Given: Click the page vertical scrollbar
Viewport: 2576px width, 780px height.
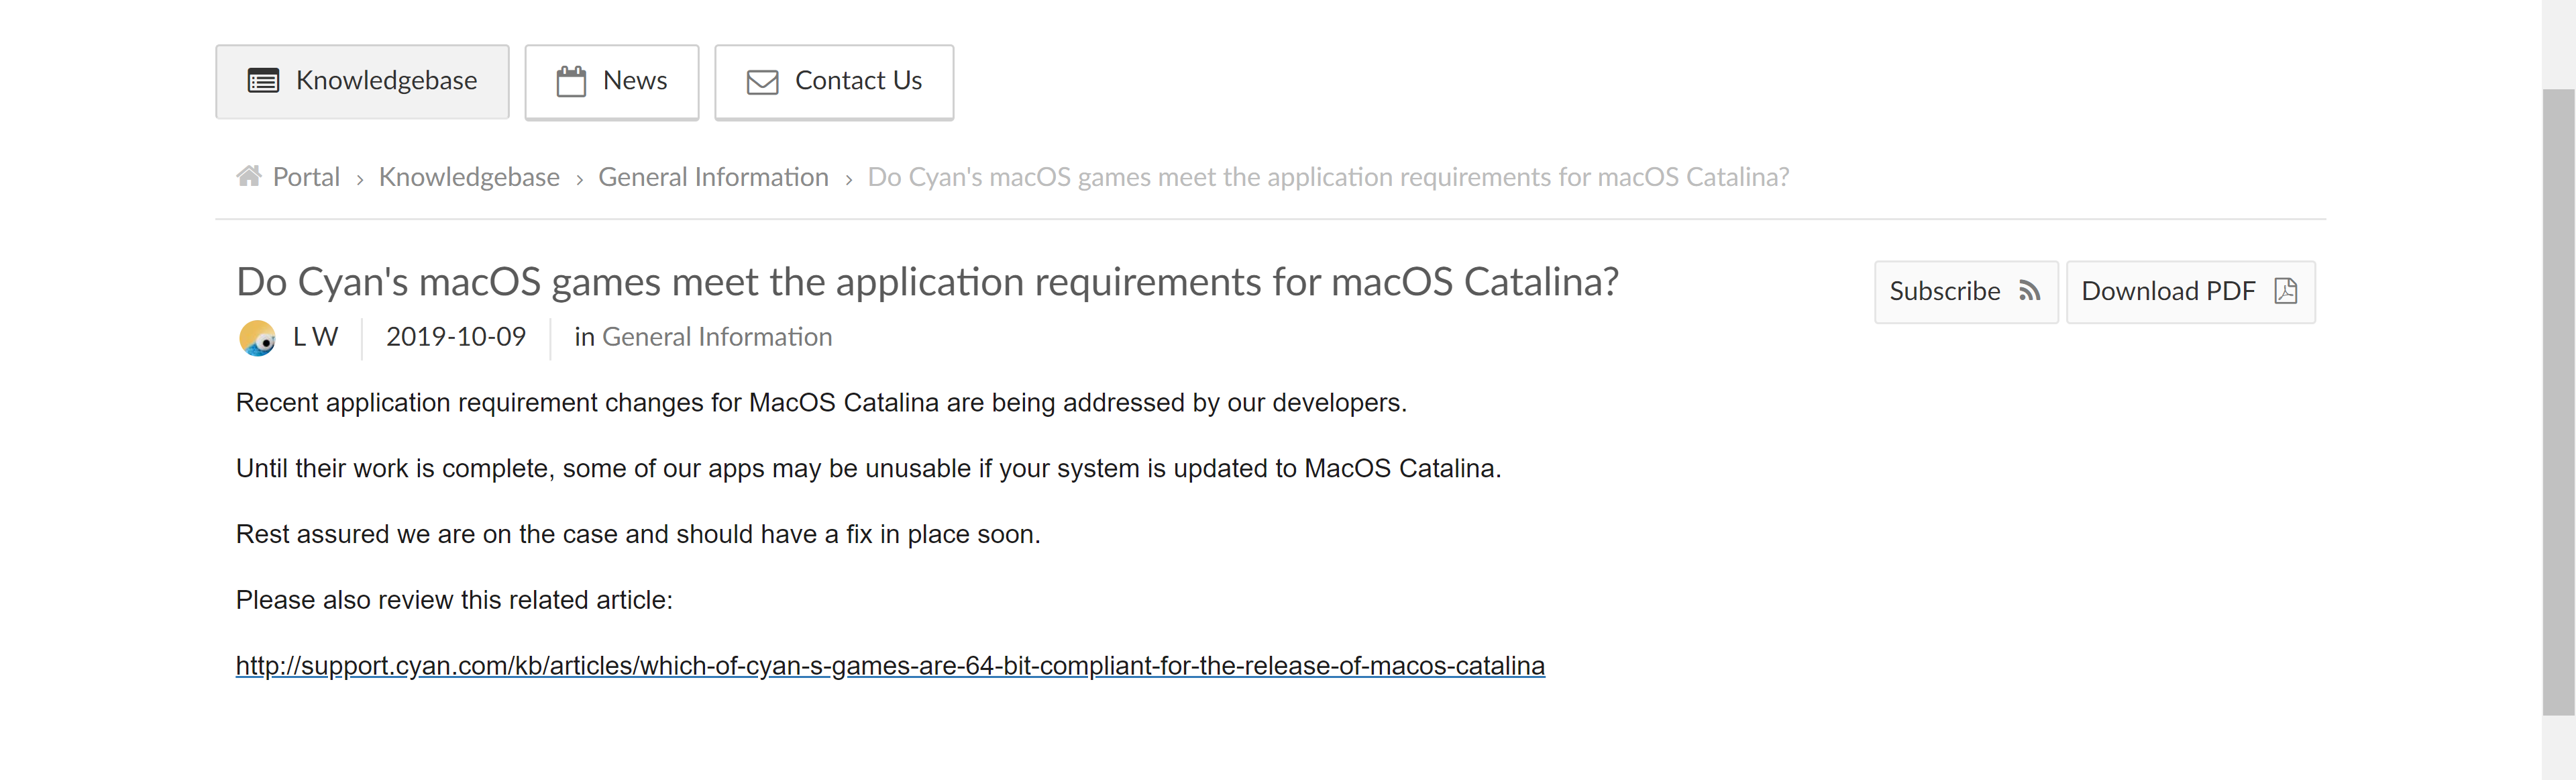Looking at the screenshot, I should click(2558, 402).
